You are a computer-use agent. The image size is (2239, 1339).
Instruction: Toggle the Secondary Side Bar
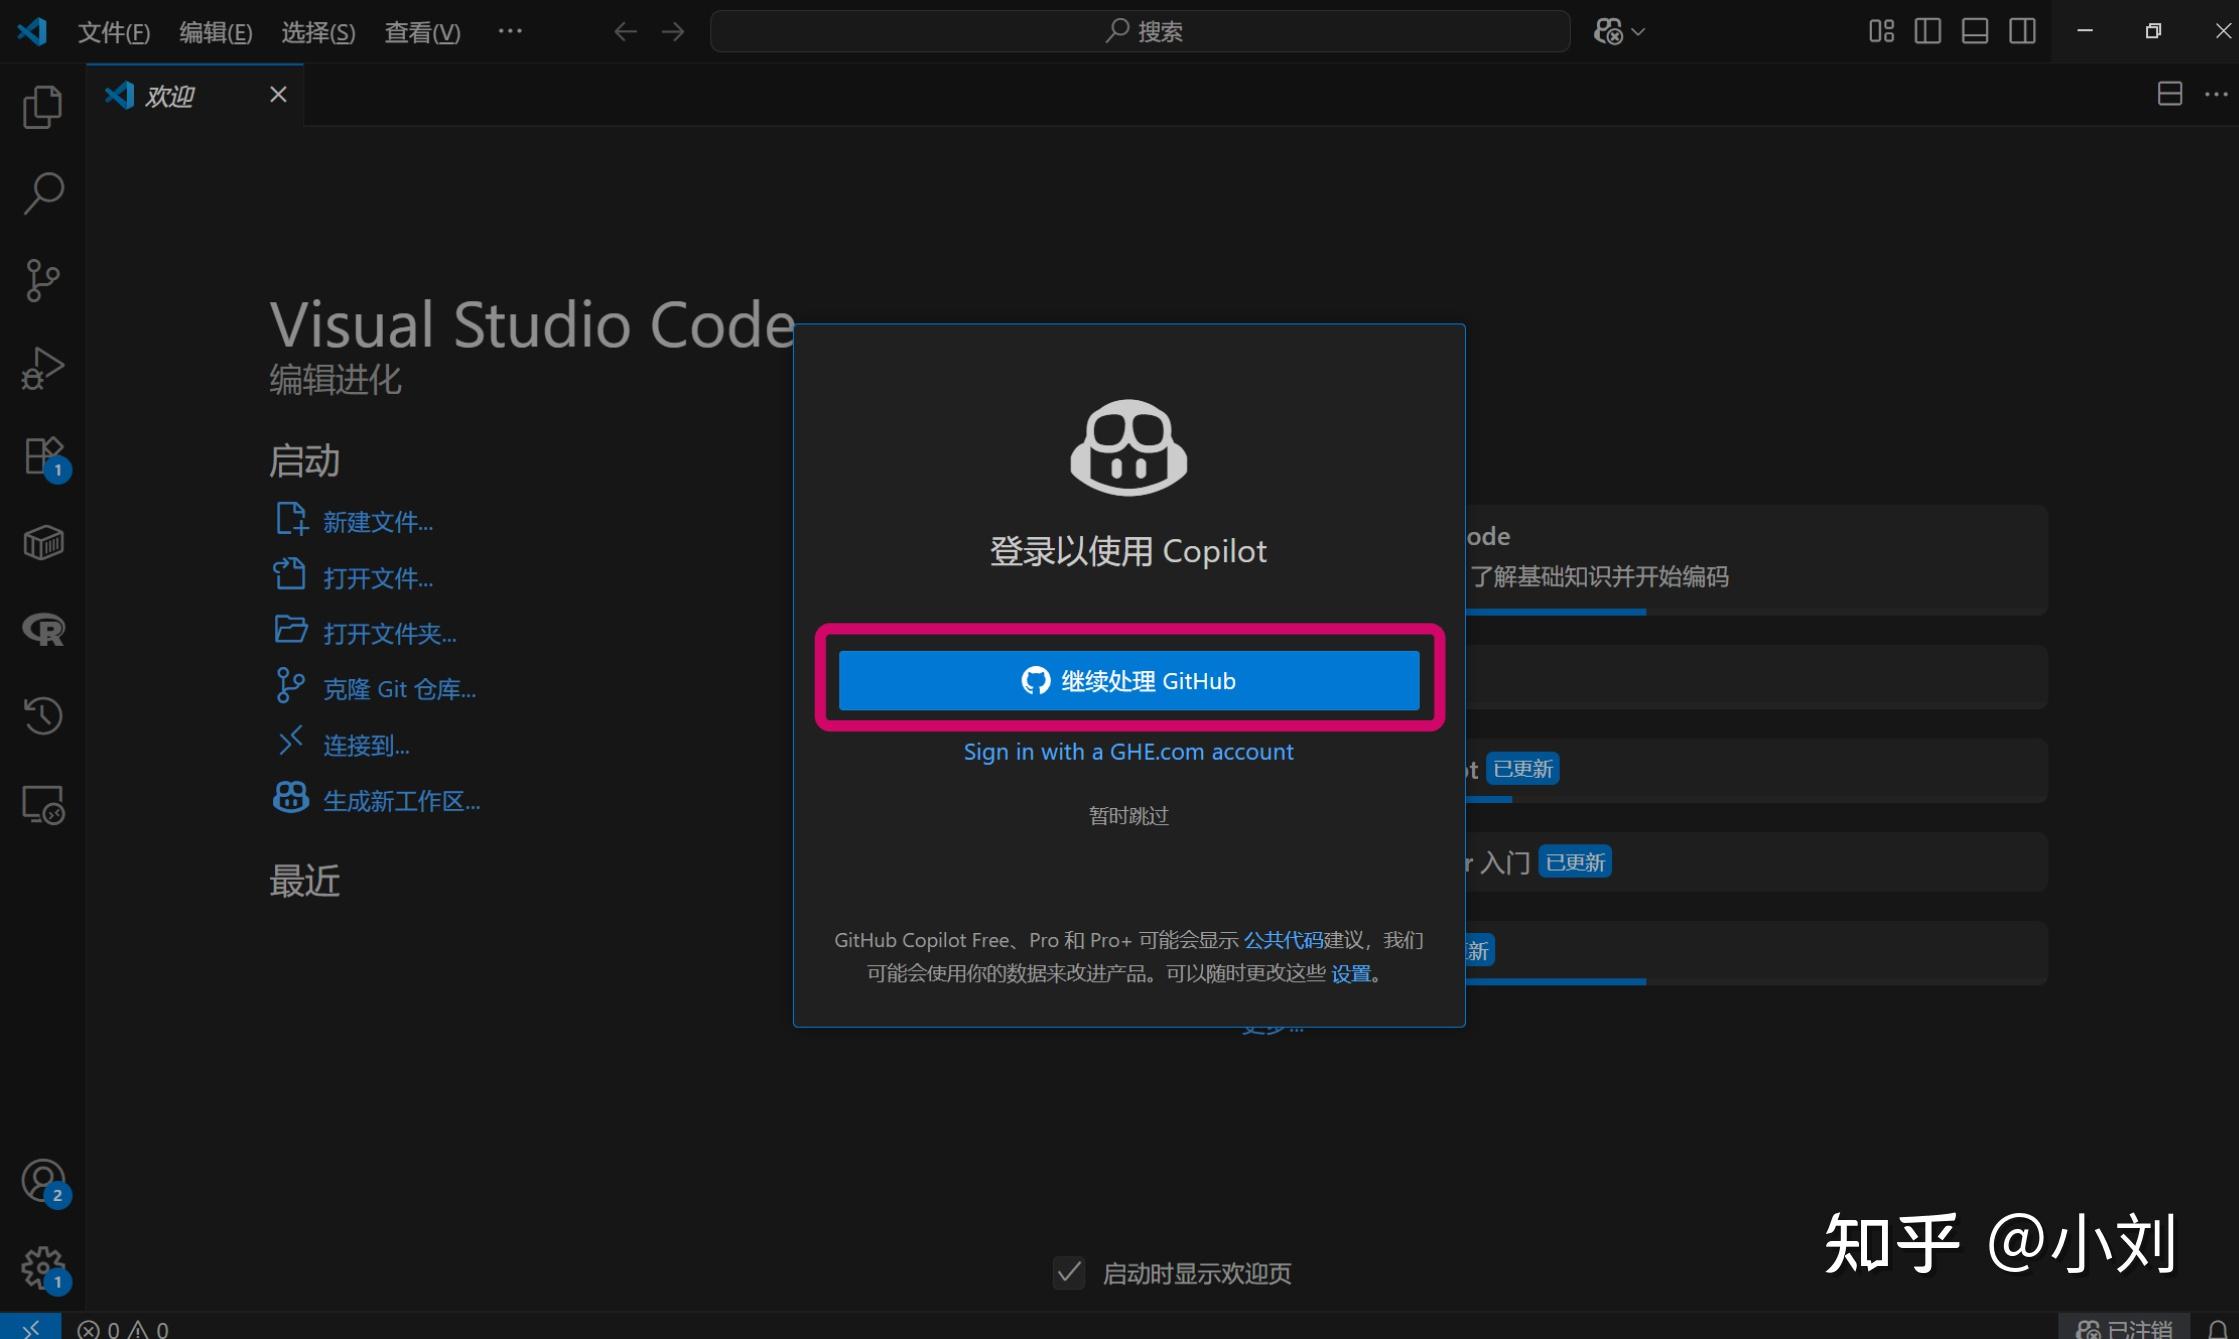point(2021,31)
